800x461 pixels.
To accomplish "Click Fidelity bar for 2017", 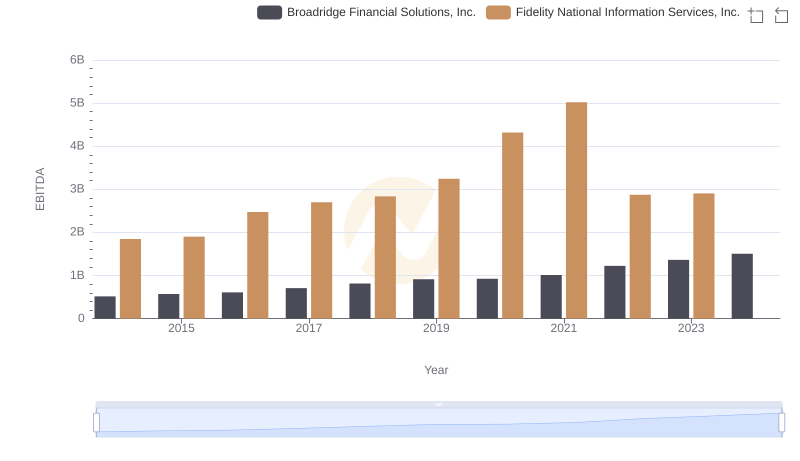I will point(321,260).
